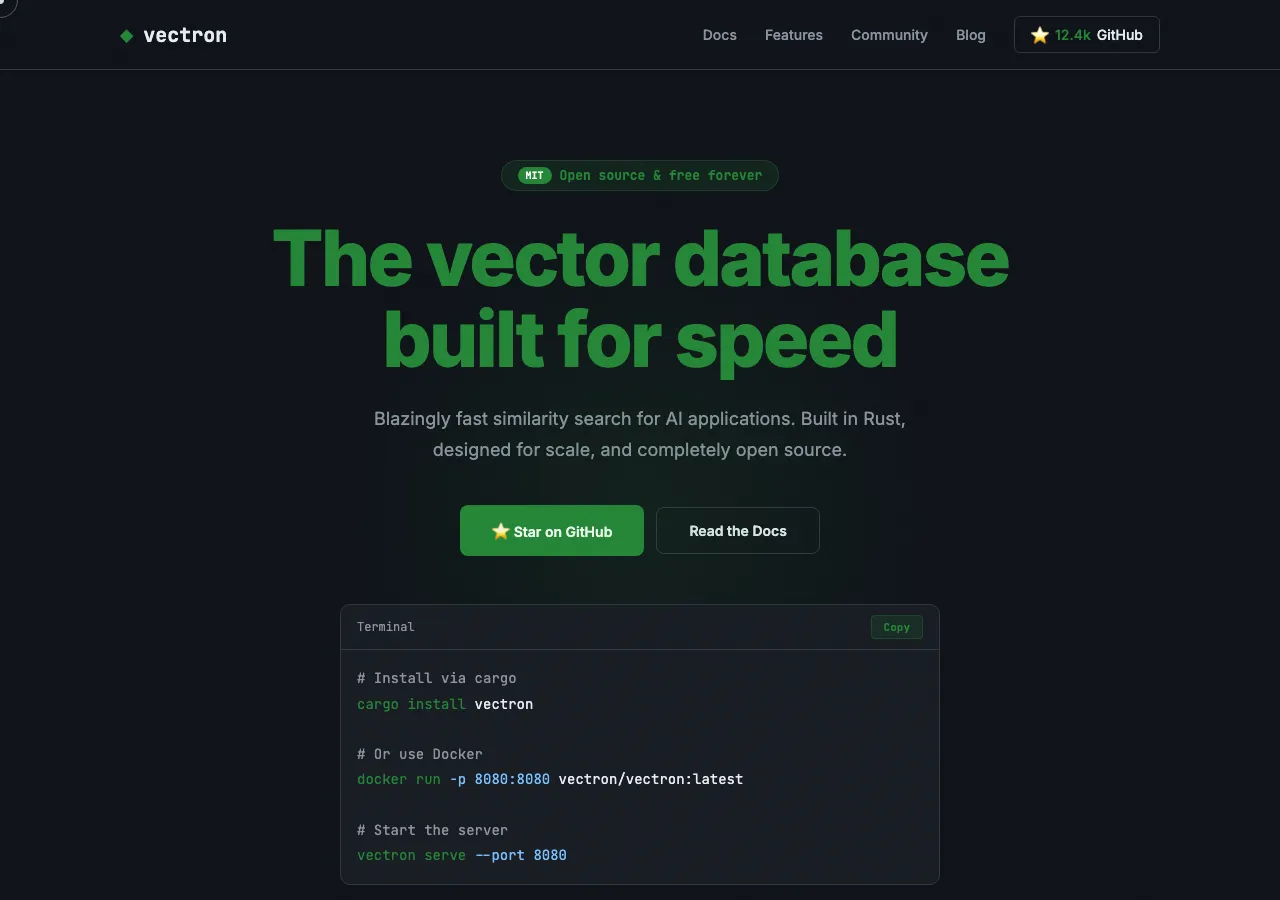1280x900 pixels.
Task: Click the 12.4k star count text
Action: tap(1072, 34)
